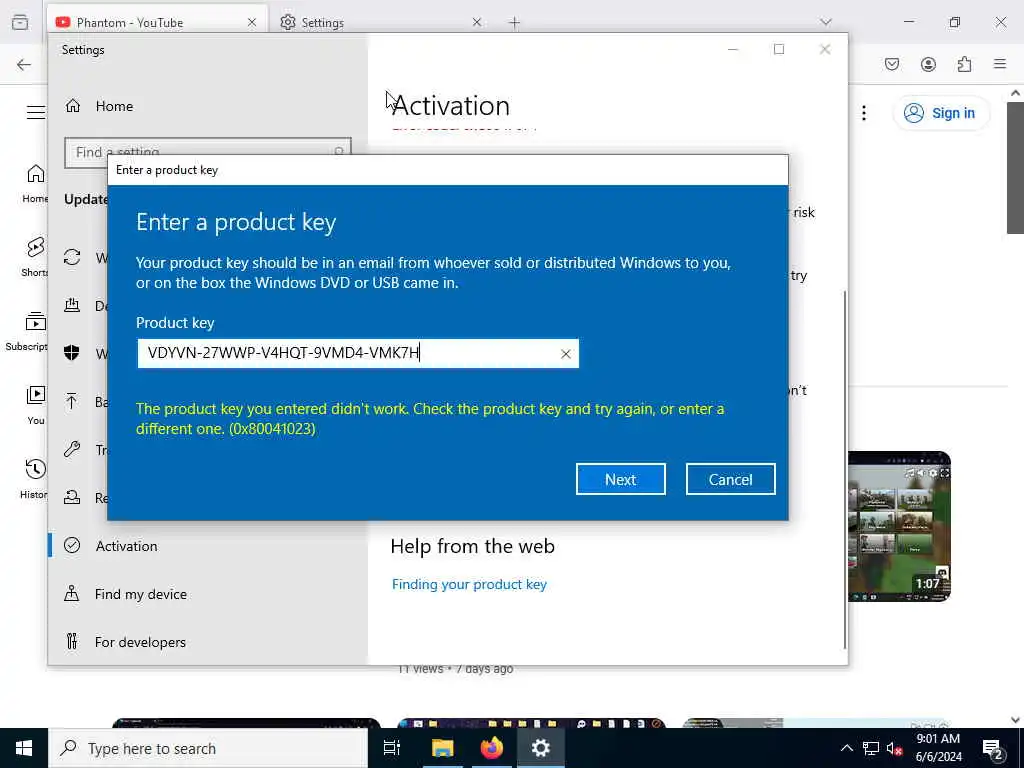Open File Explorer from taskbar
Screen dimensions: 1024x768
tap(442, 748)
